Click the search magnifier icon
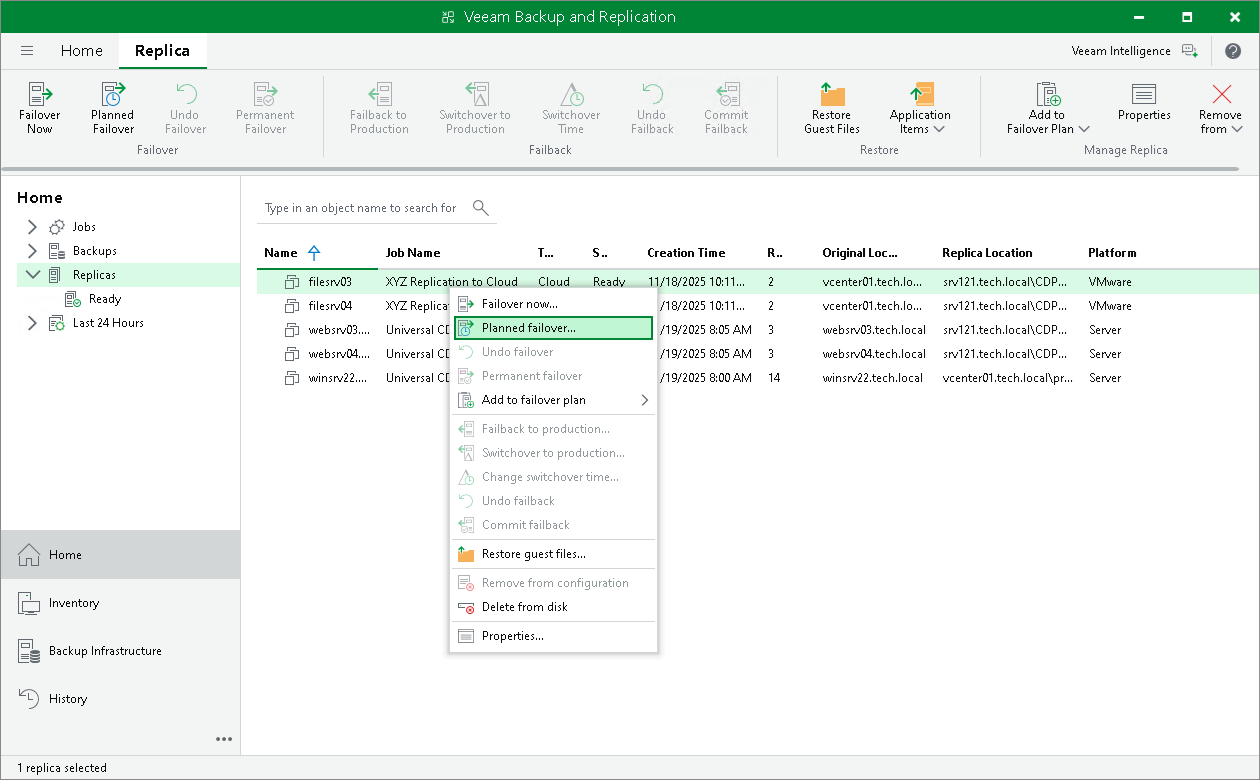This screenshot has height=780, width=1260. coord(481,208)
